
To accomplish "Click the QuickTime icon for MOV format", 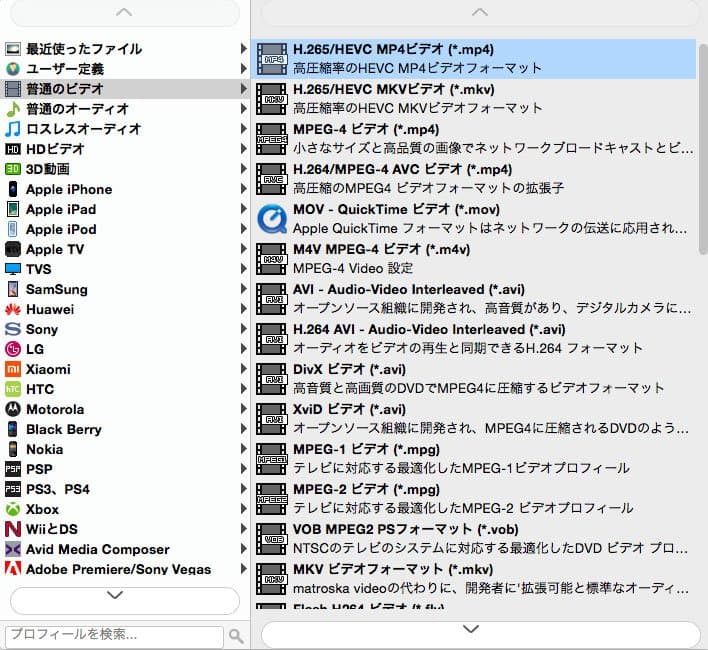I will 272,219.
